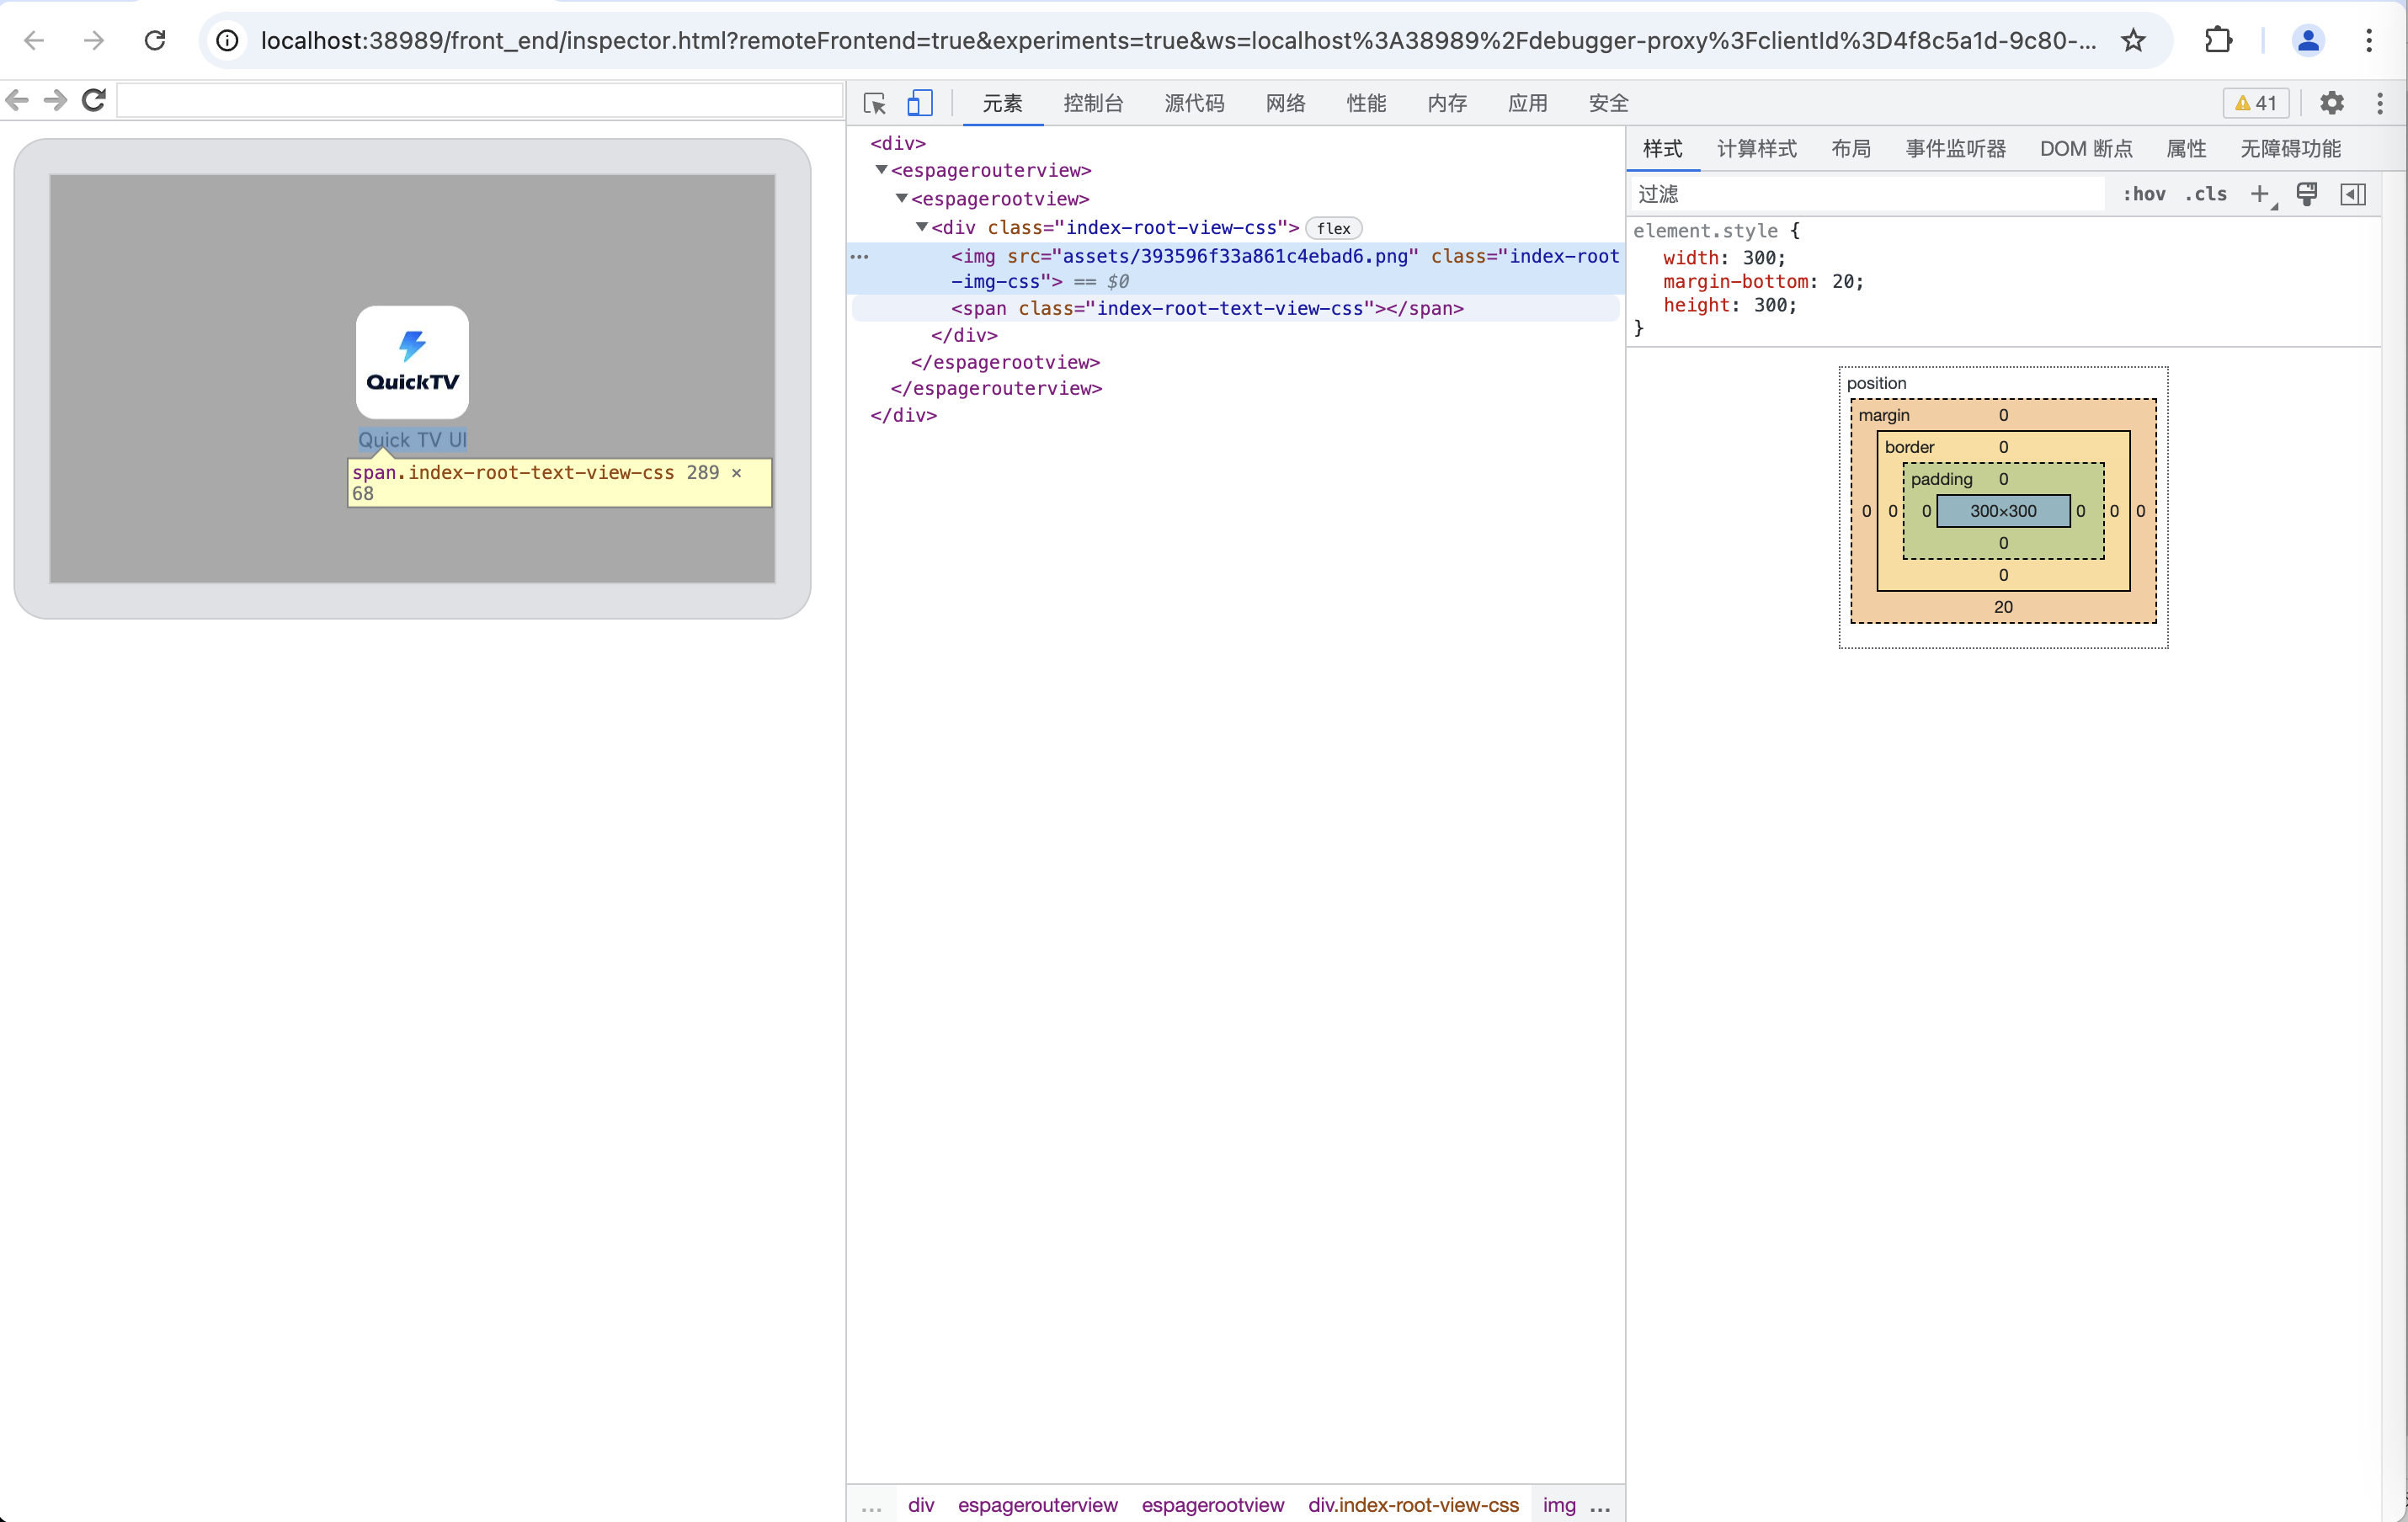
Task: Open DevTools more options menu
Action: coord(2380,103)
